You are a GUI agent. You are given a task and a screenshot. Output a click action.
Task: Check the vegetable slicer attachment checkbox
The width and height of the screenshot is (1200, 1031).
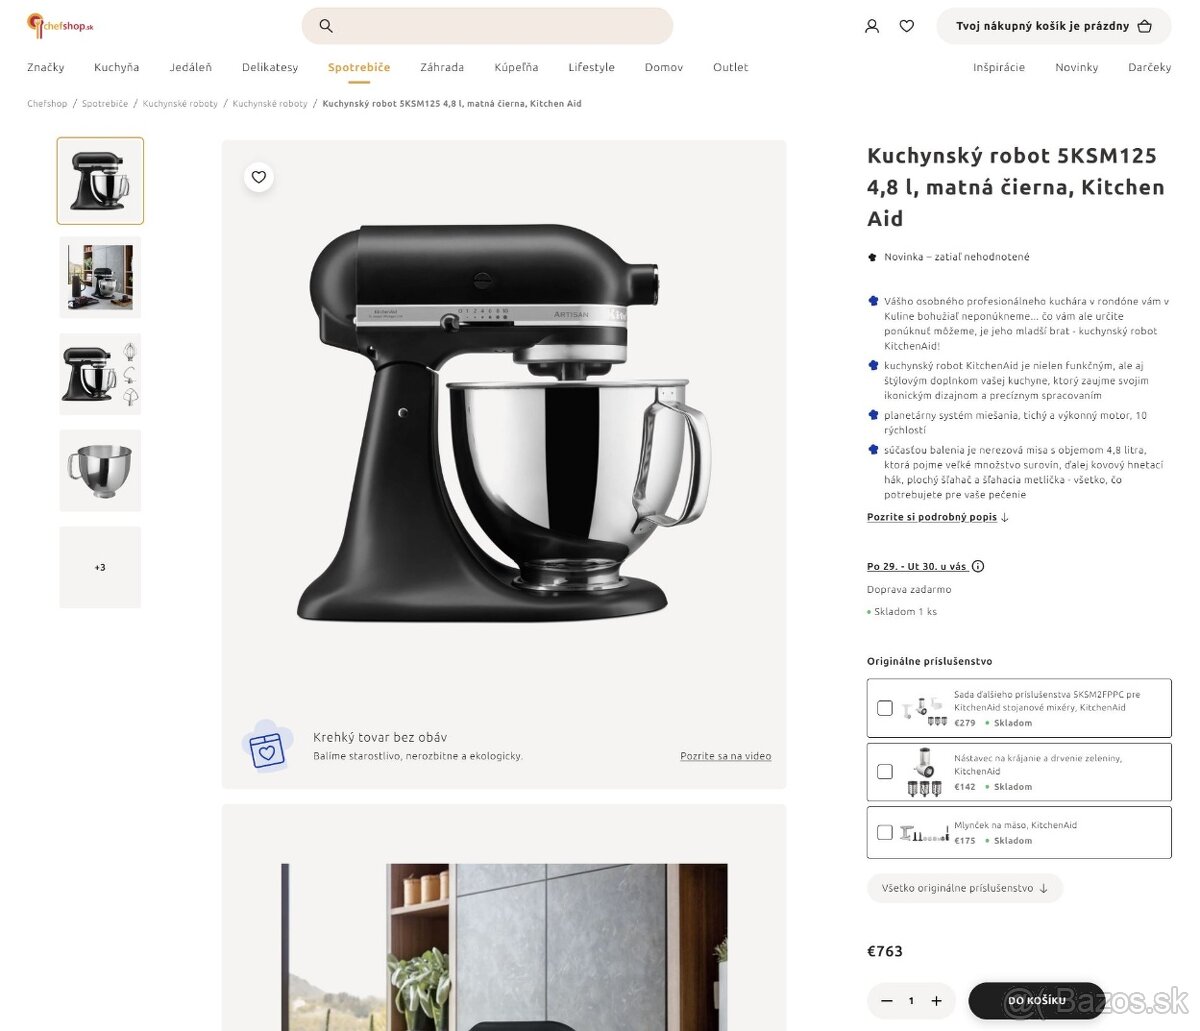(x=884, y=772)
